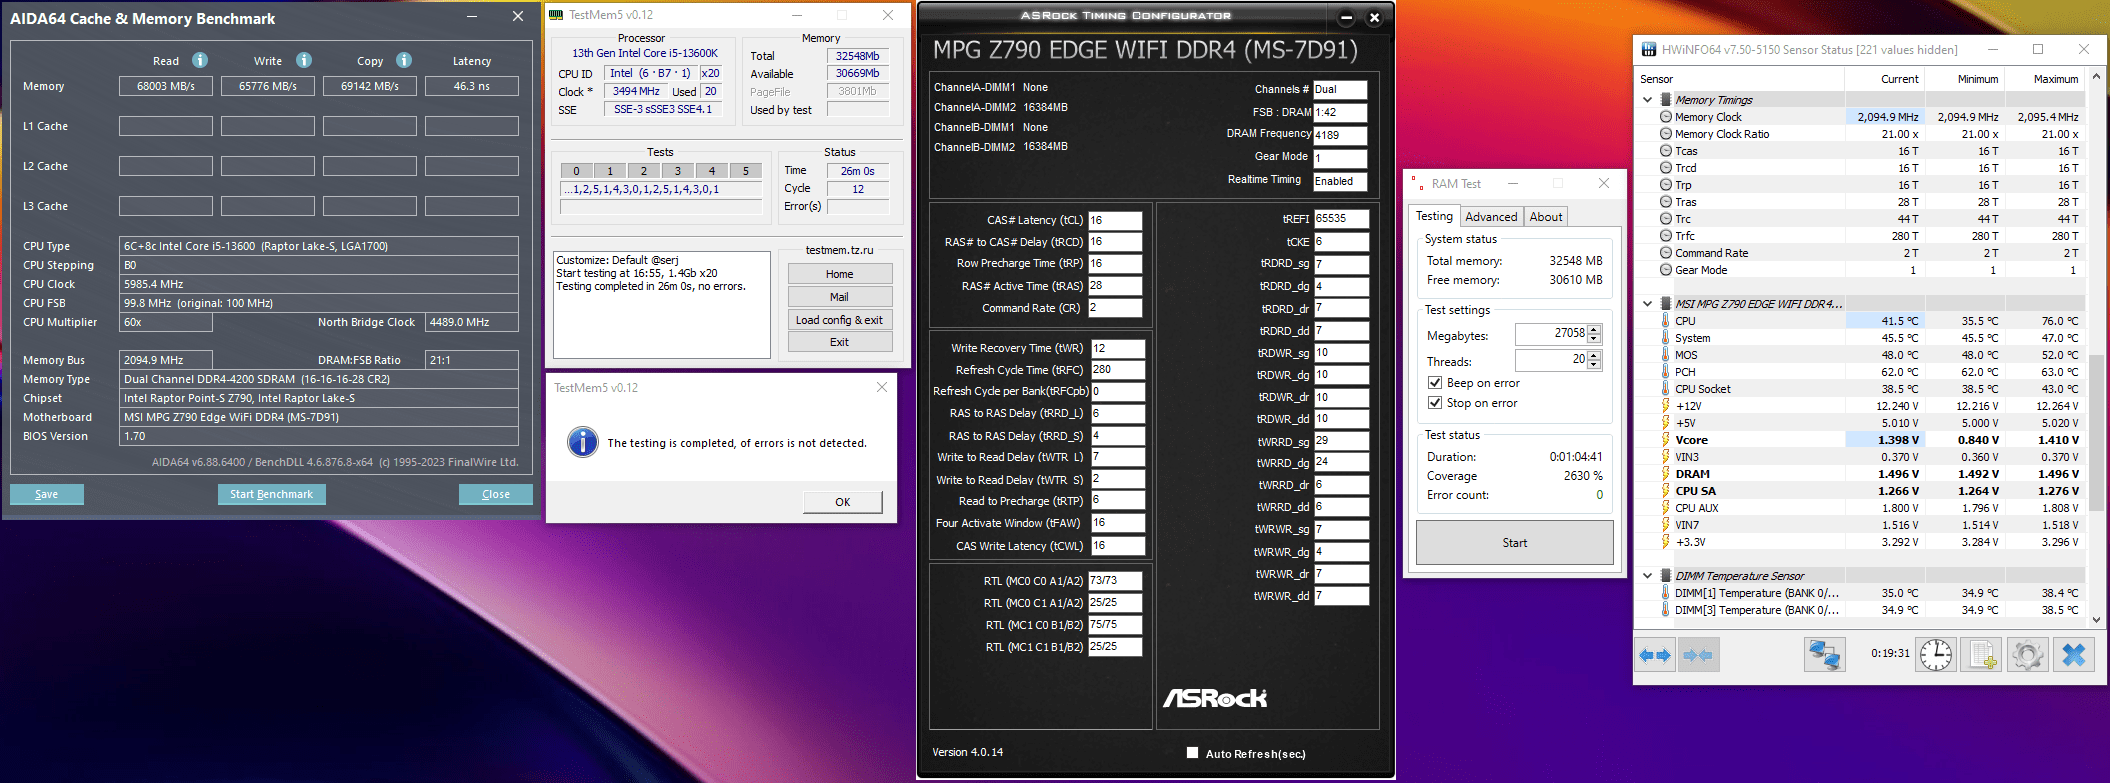Click the Close button in AIDA64 benchmark
The width and height of the screenshot is (2110, 783).
[496, 494]
